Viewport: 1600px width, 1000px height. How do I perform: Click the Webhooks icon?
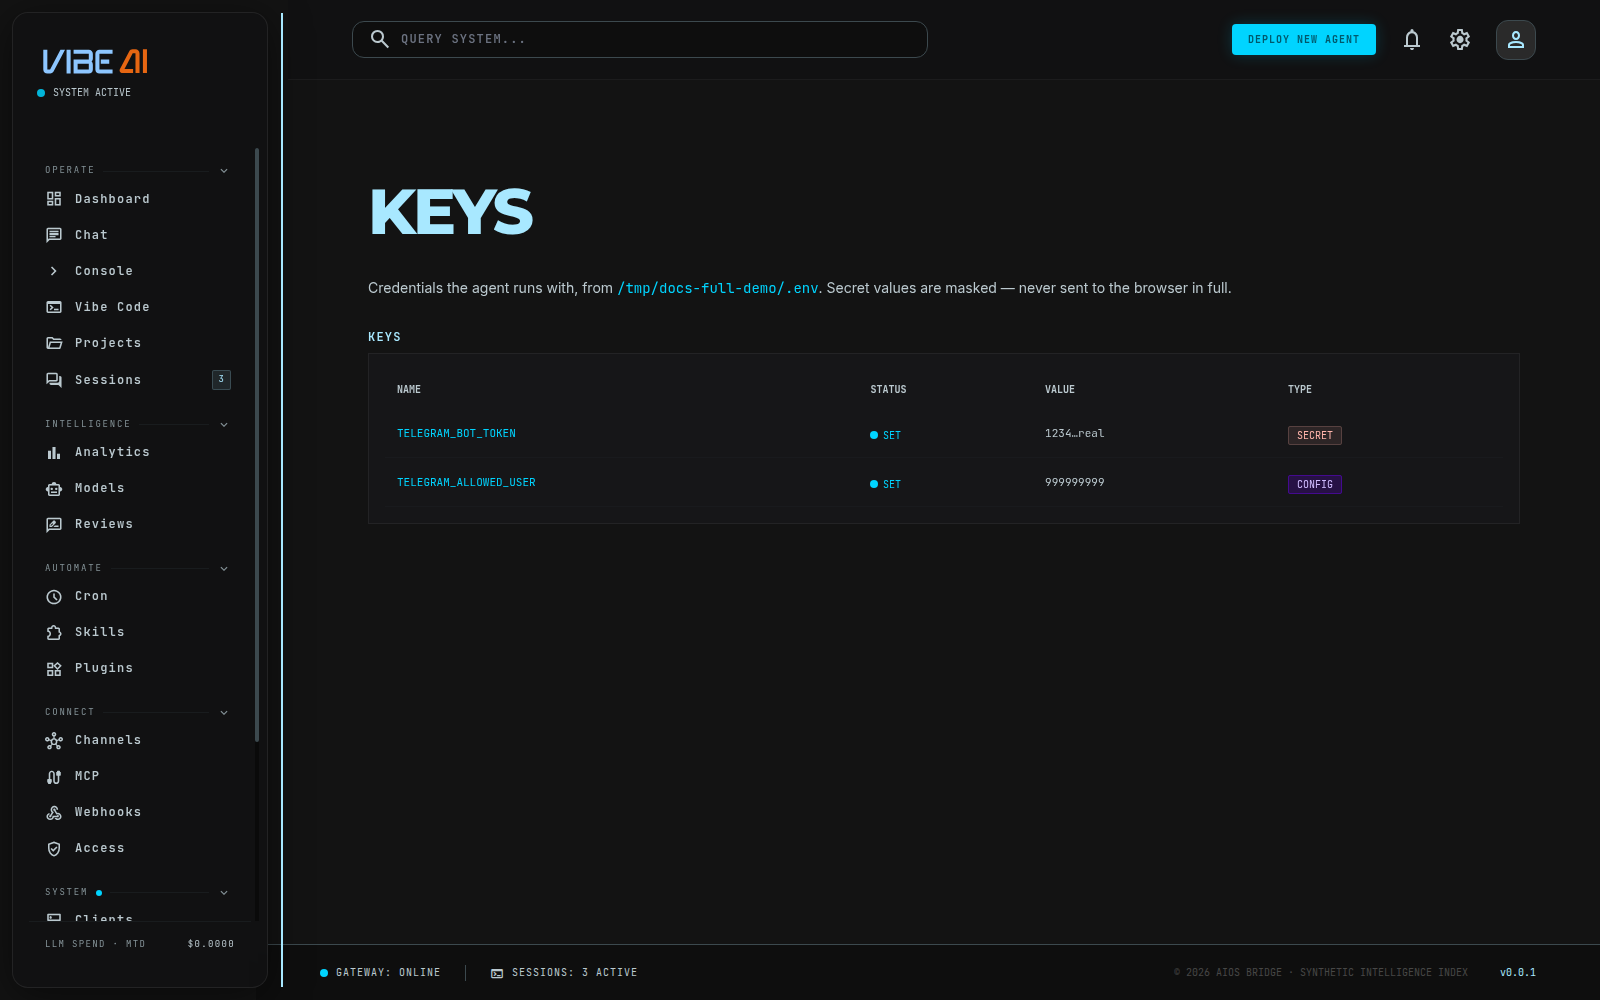[x=54, y=812]
